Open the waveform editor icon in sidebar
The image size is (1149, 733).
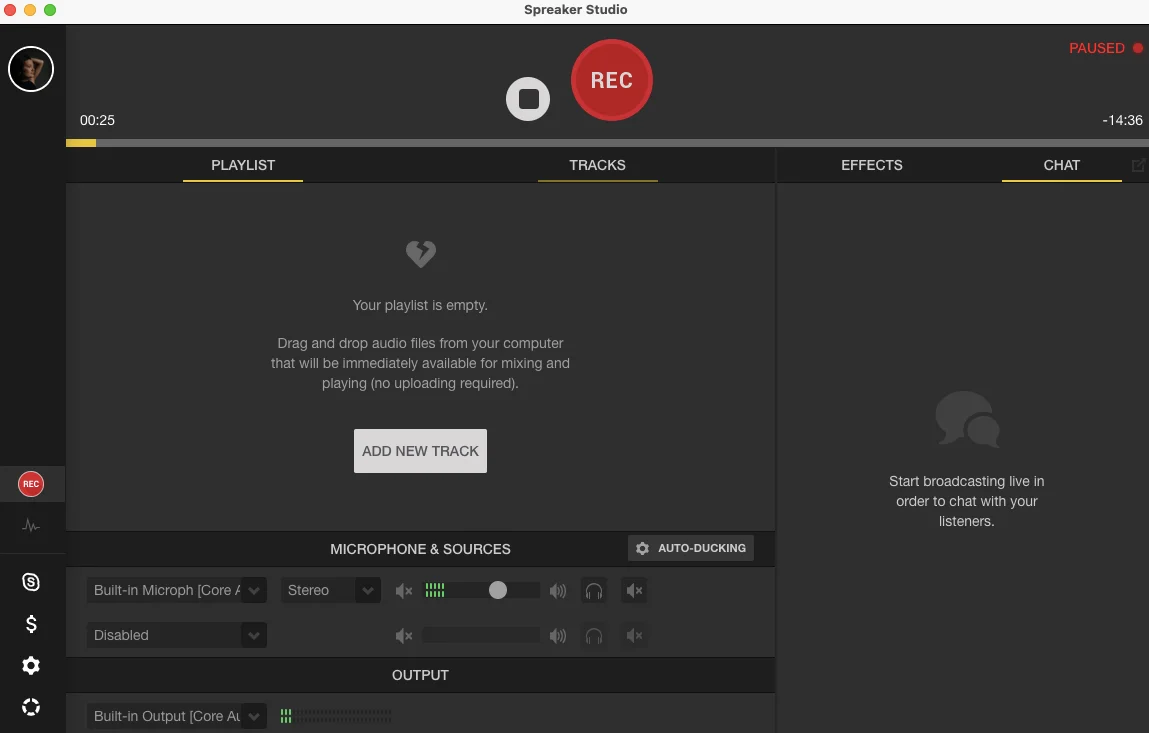coord(31,526)
